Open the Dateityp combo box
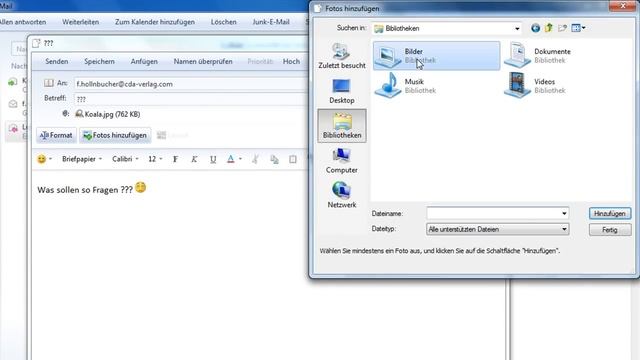The image size is (640, 360). tap(498, 229)
